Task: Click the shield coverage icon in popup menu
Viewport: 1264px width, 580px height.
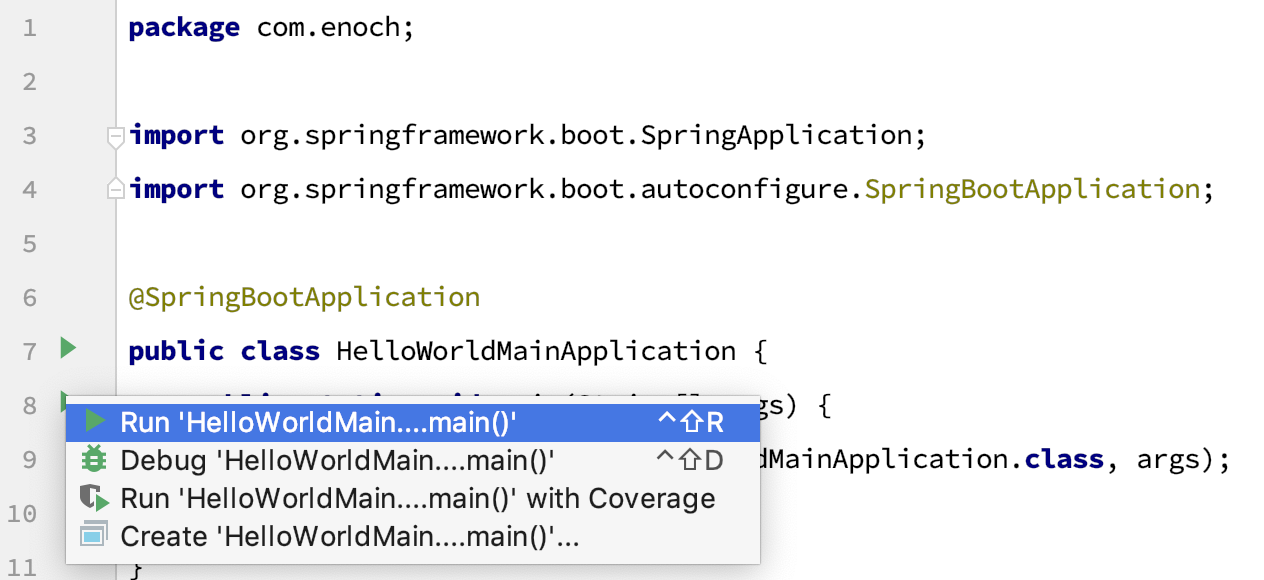Action: [94, 498]
